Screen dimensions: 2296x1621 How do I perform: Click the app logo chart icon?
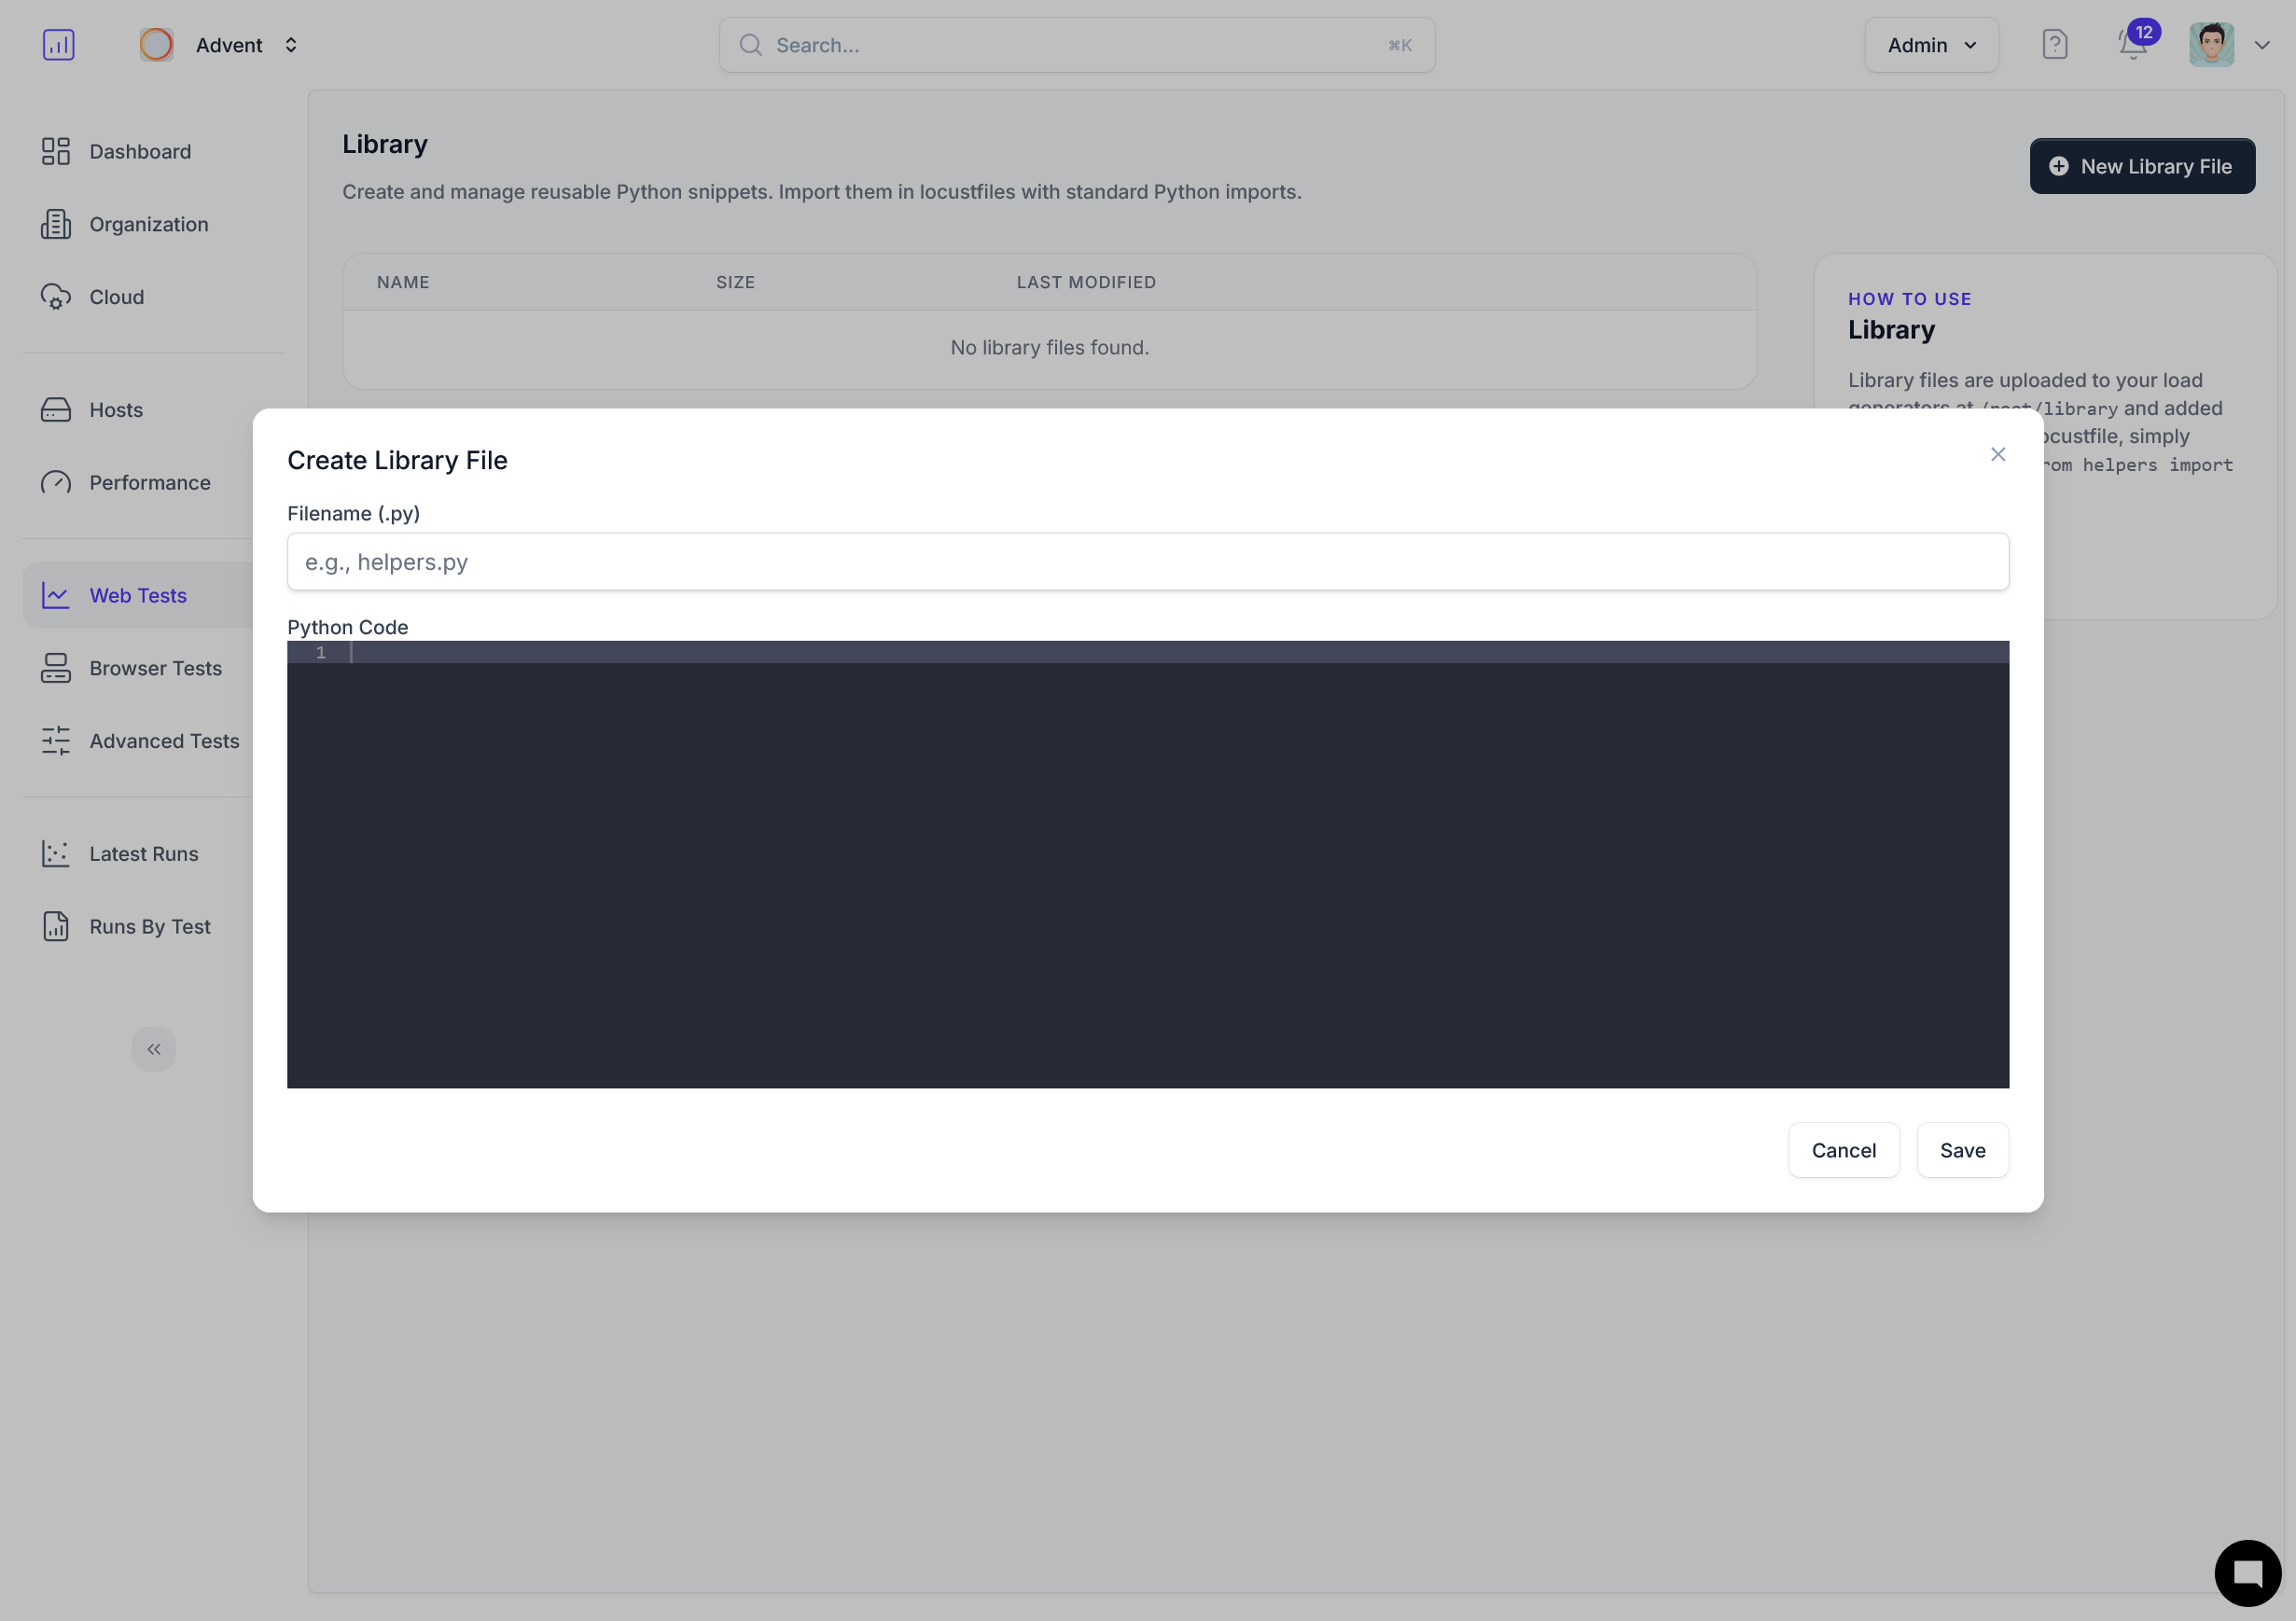point(59,45)
